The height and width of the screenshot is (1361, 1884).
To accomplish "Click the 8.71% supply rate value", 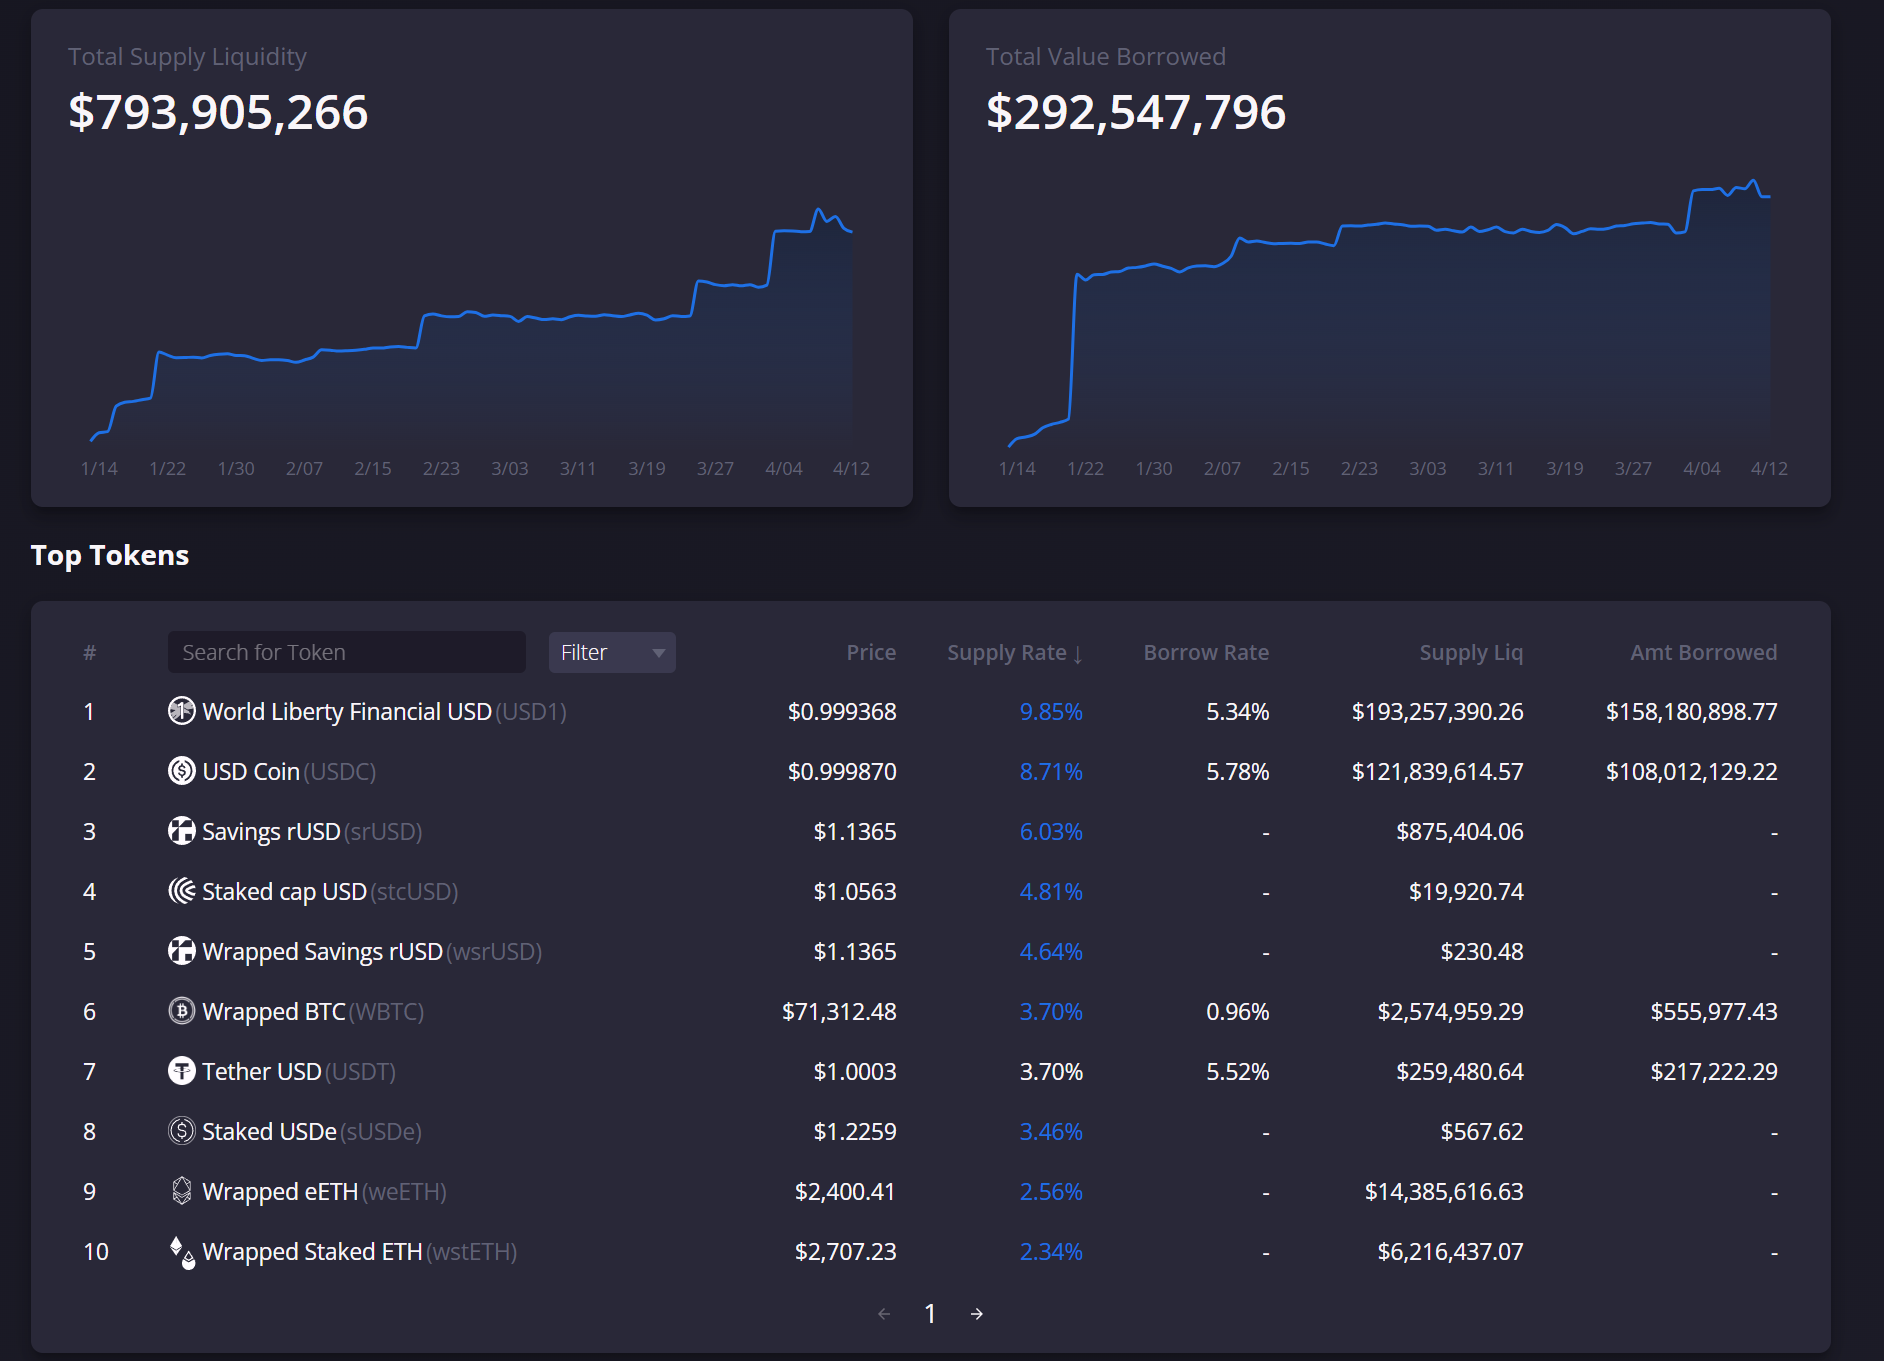I will point(1051,771).
